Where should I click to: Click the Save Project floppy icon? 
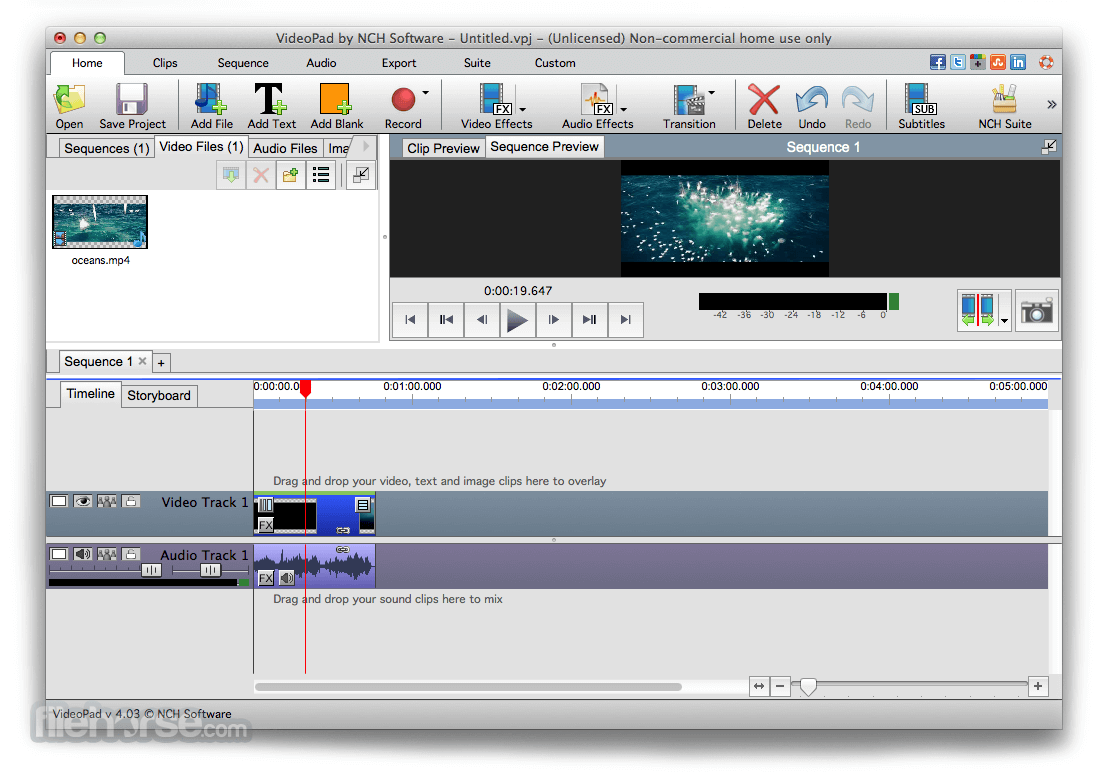pyautogui.click(x=132, y=99)
